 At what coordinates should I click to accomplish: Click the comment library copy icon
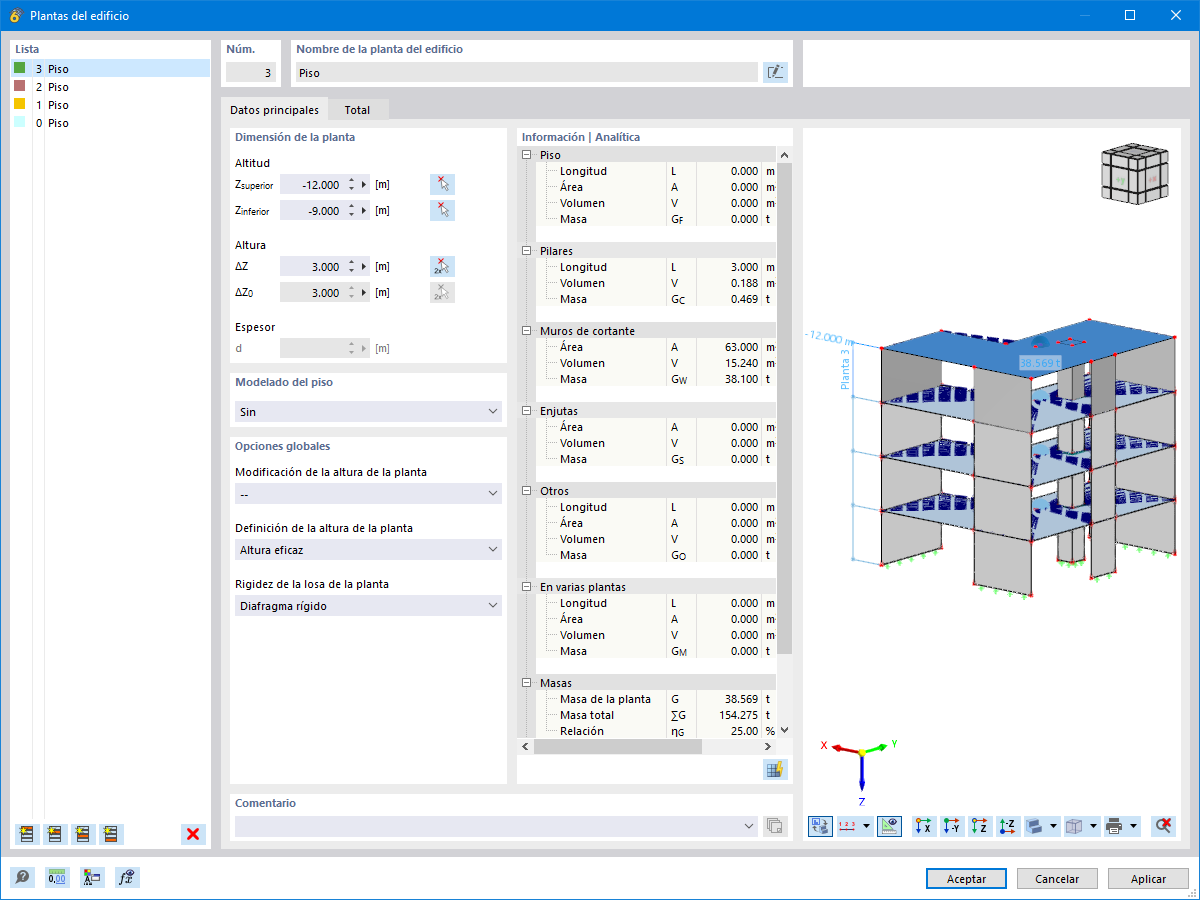(775, 826)
